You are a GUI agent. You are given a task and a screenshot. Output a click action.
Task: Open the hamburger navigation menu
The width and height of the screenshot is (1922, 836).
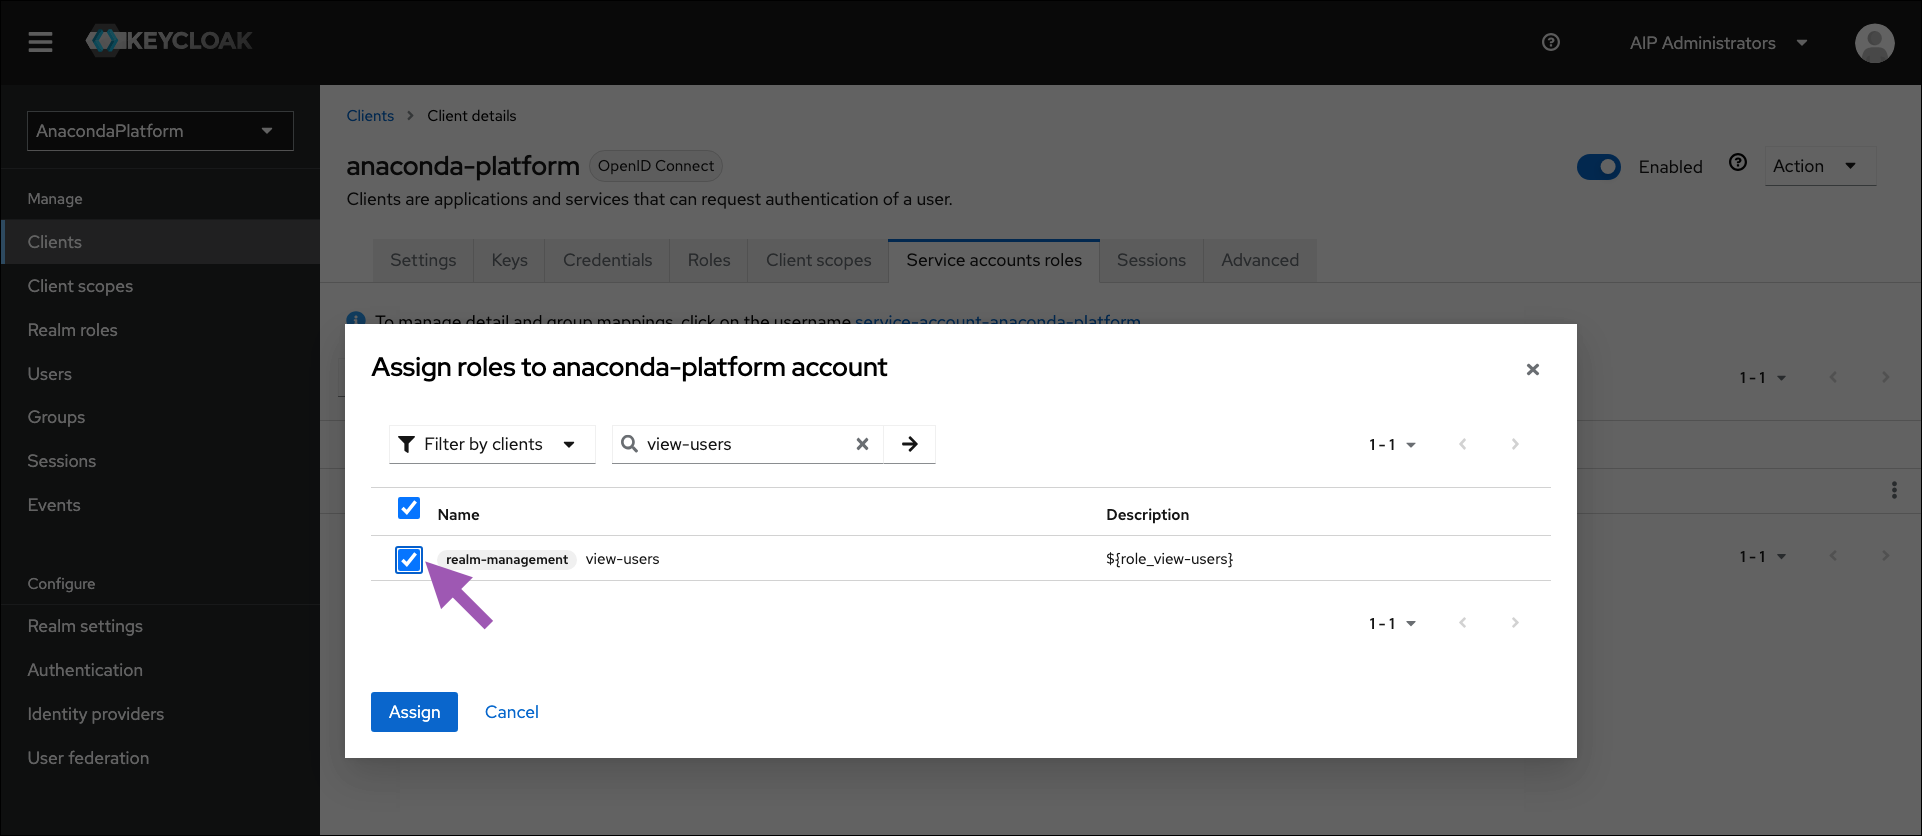click(40, 42)
